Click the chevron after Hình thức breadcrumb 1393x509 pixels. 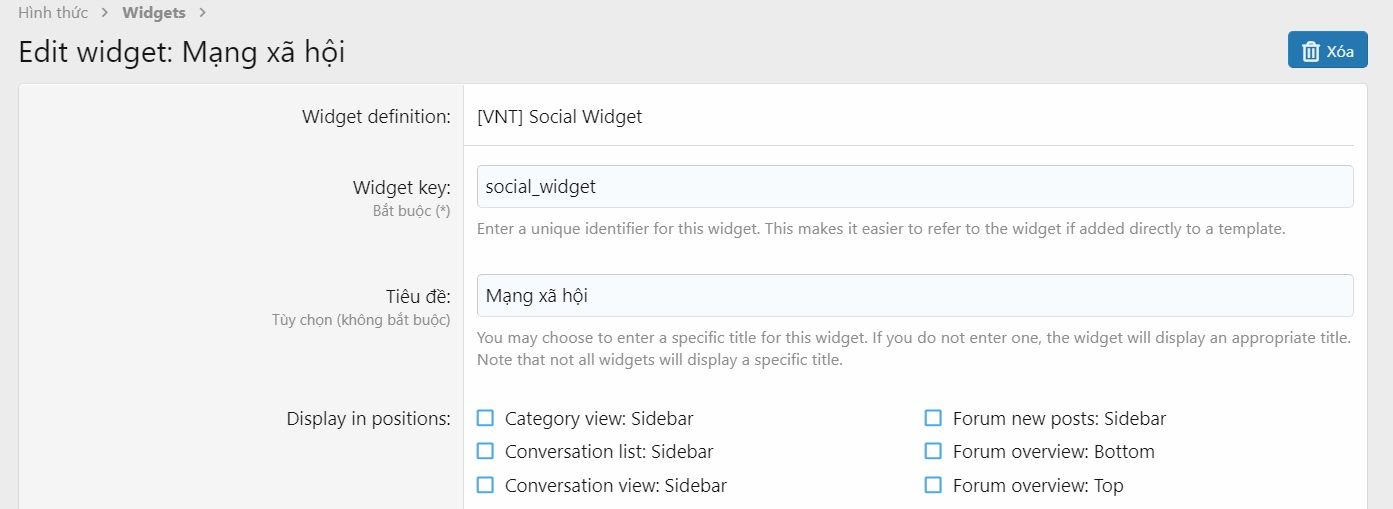coord(105,14)
